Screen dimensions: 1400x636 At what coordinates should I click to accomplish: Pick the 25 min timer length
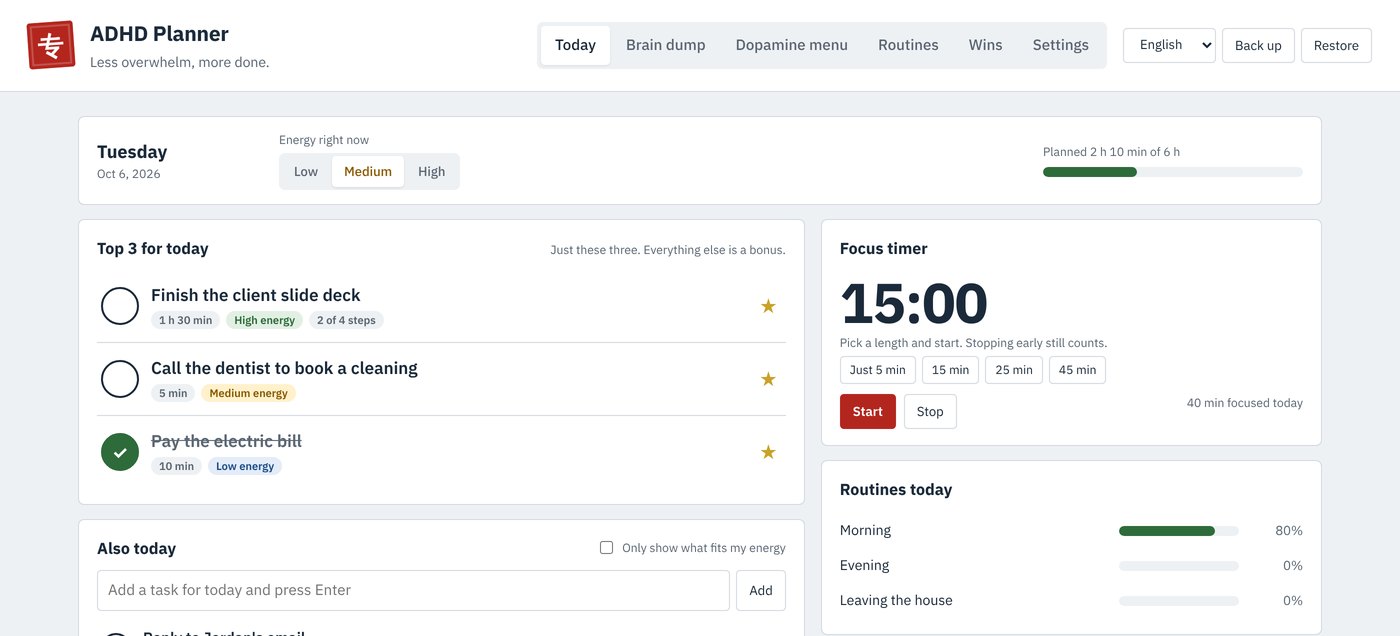point(1014,370)
